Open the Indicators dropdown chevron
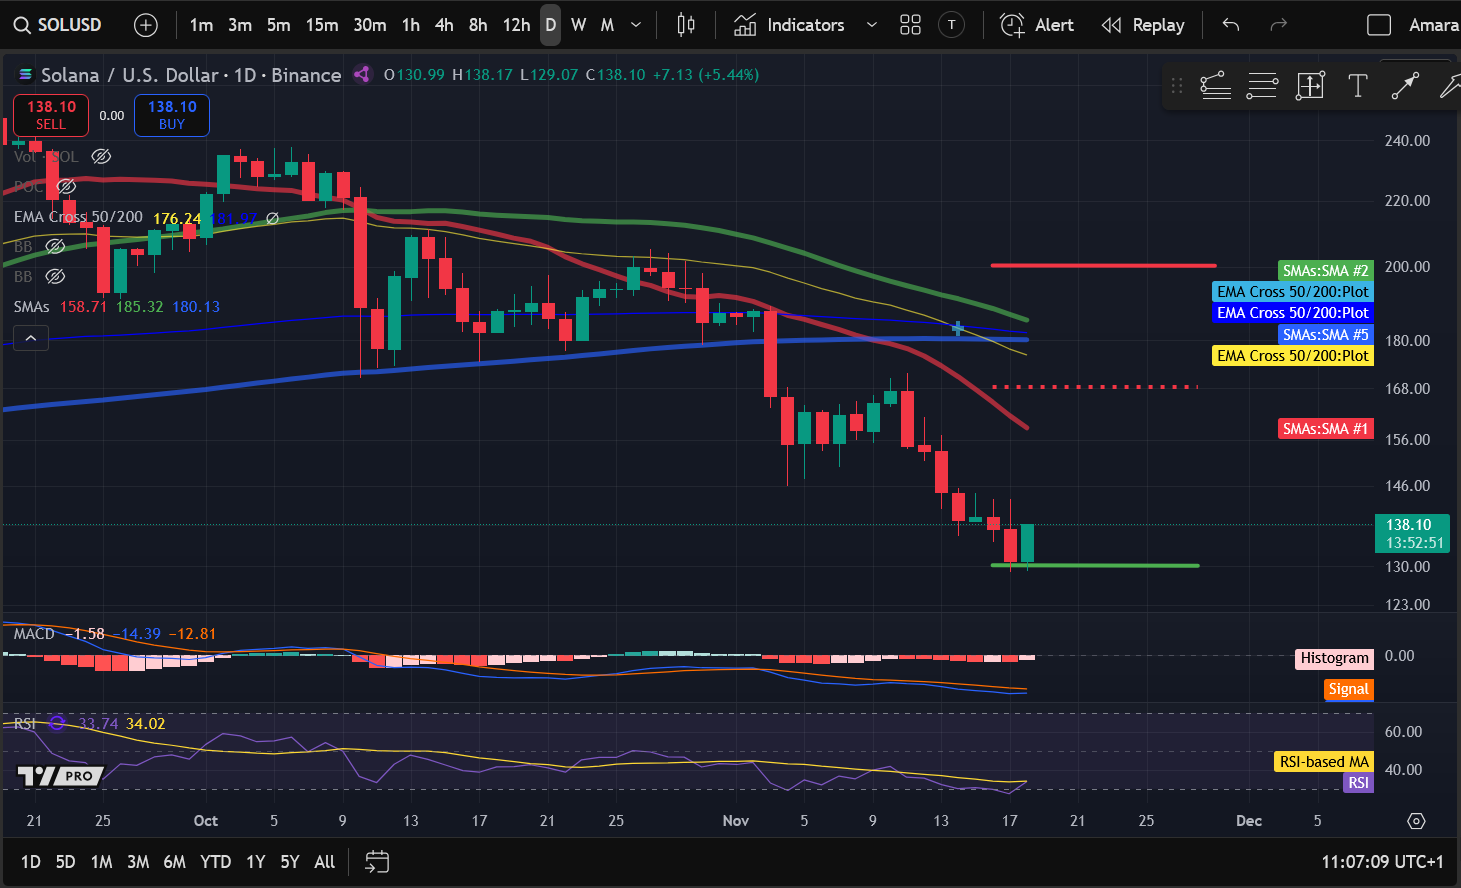 pyautogui.click(x=869, y=25)
